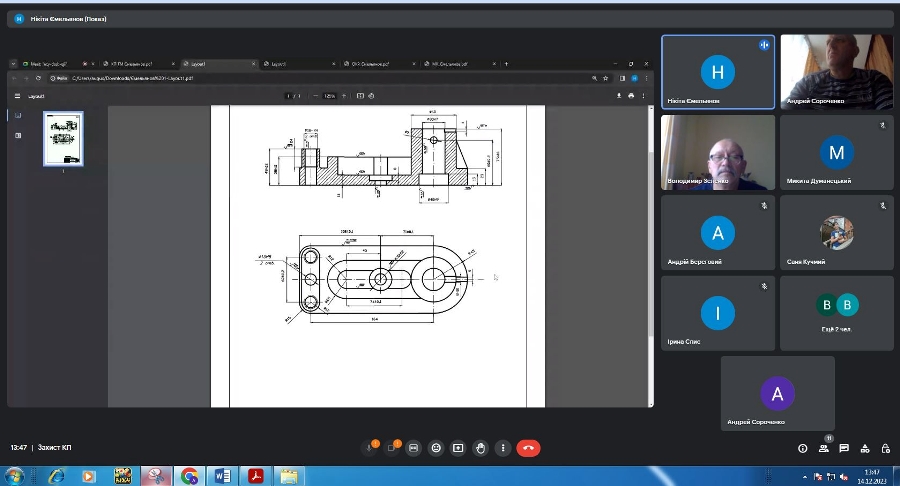Toggle the microphone in call controls
900x486 pixels.
(369, 448)
